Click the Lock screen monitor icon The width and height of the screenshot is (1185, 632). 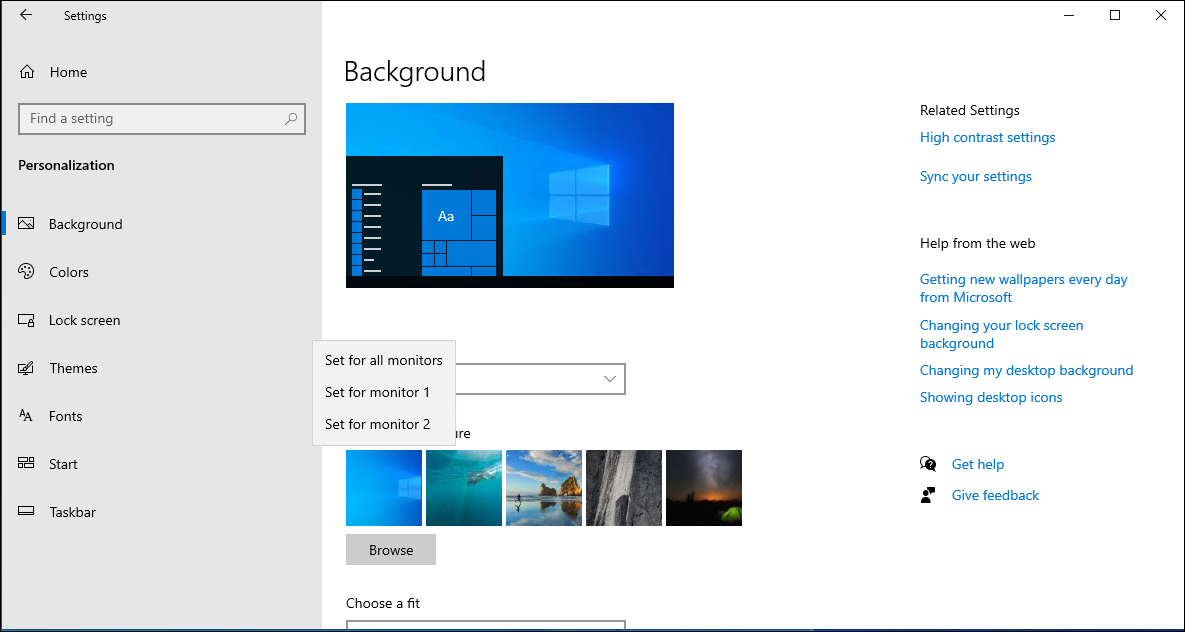(27, 320)
